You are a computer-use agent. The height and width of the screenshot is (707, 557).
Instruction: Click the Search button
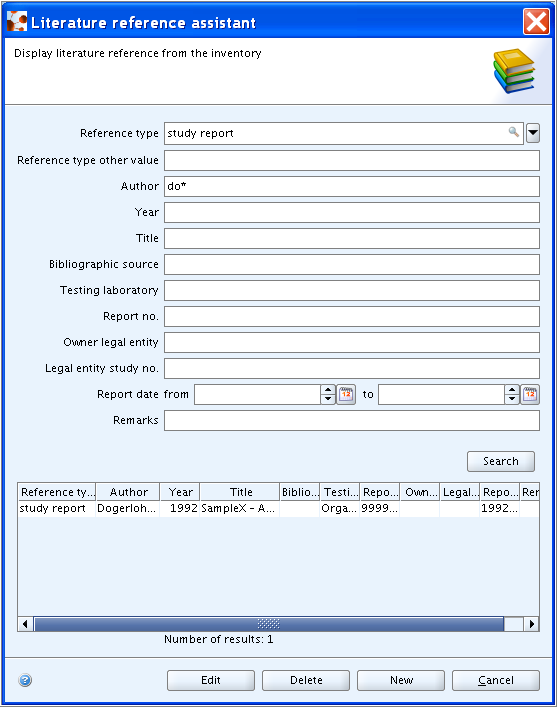(x=501, y=461)
